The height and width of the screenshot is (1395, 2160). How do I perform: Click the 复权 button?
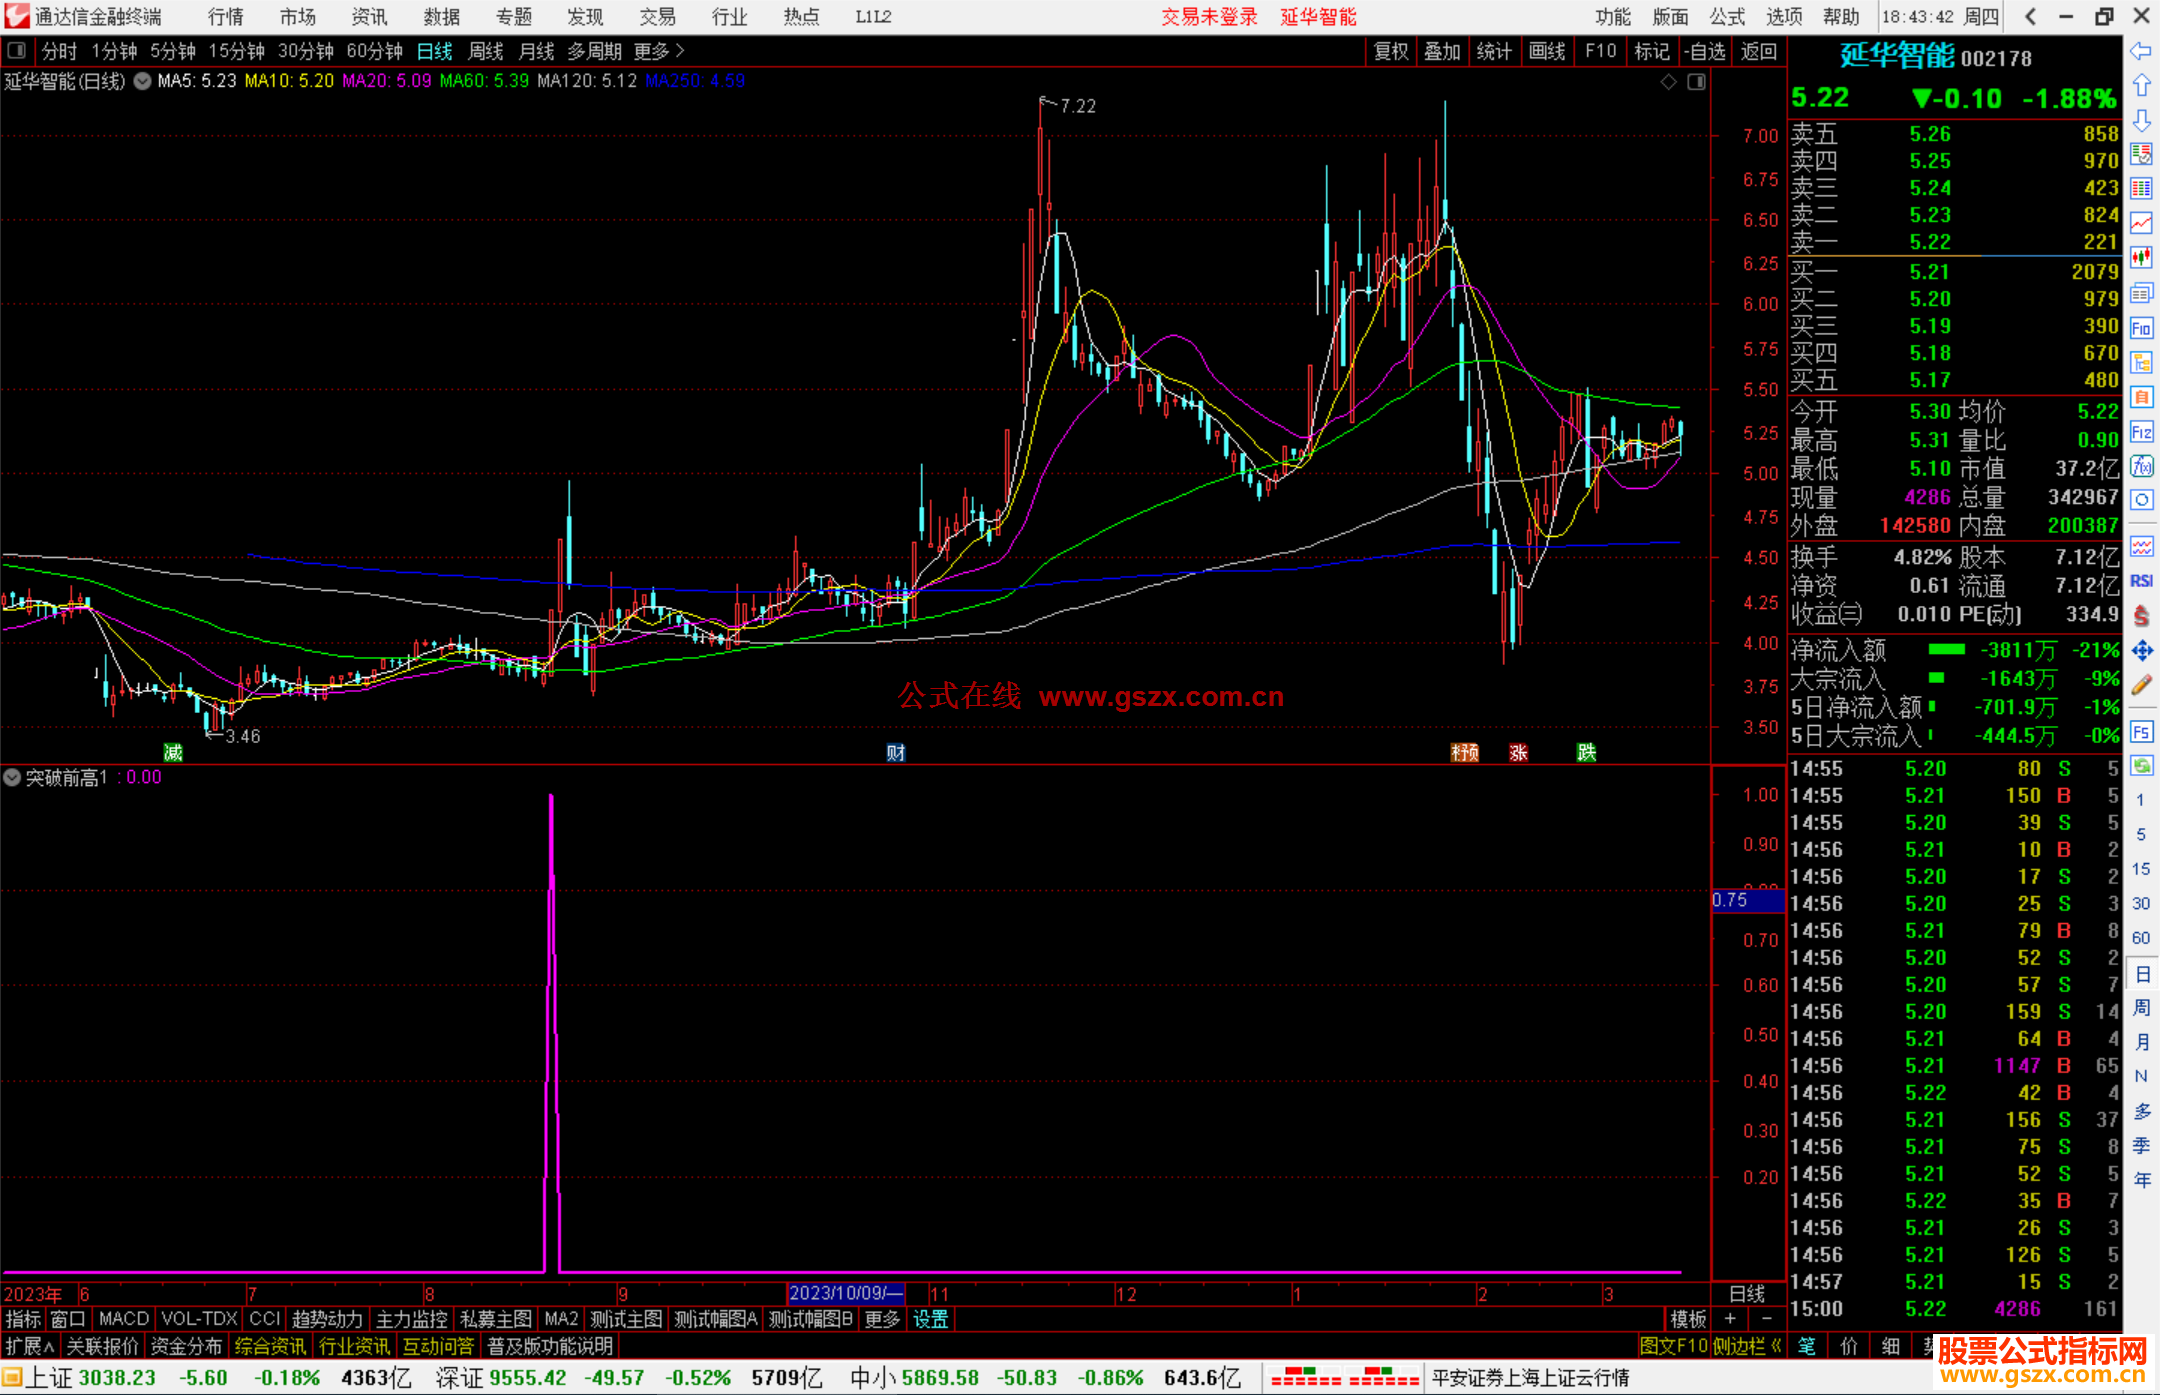pos(1391,51)
